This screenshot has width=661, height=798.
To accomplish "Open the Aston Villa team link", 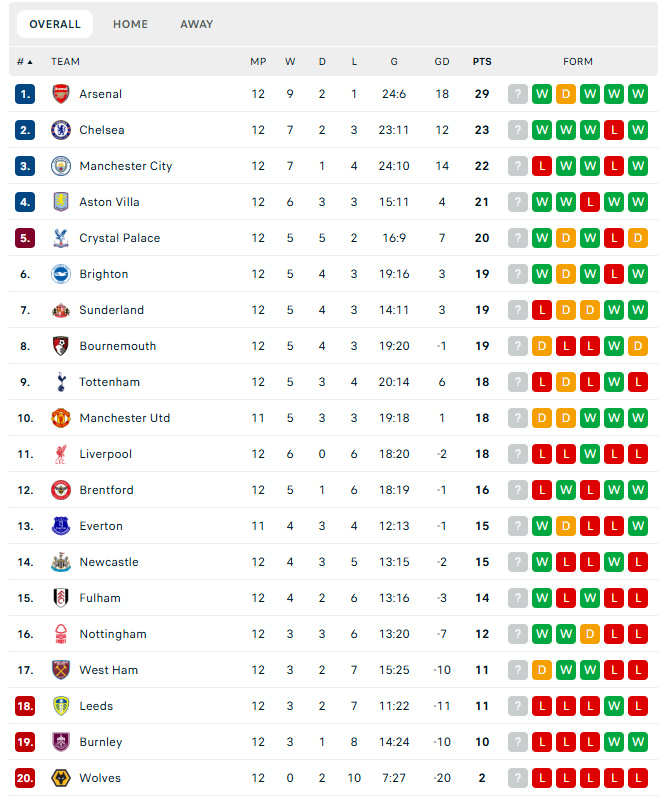I will pyautogui.click(x=109, y=202).
